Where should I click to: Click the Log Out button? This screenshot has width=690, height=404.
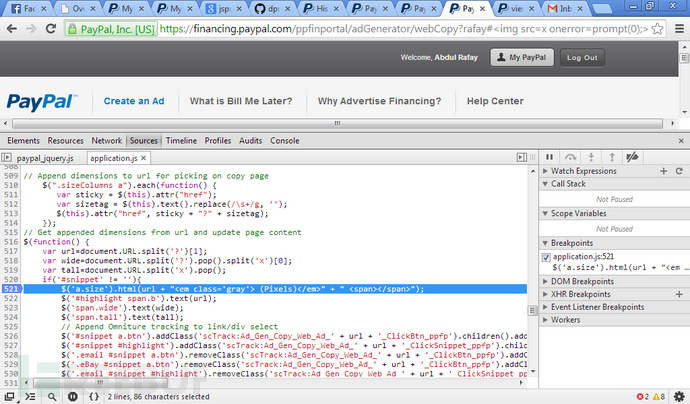click(x=582, y=58)
